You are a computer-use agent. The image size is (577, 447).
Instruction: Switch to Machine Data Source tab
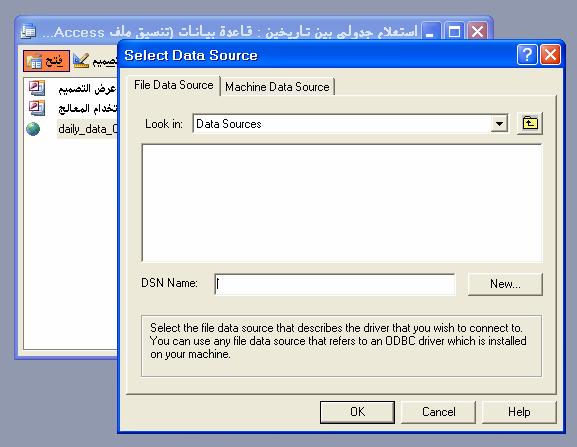[x=277, y=87]
